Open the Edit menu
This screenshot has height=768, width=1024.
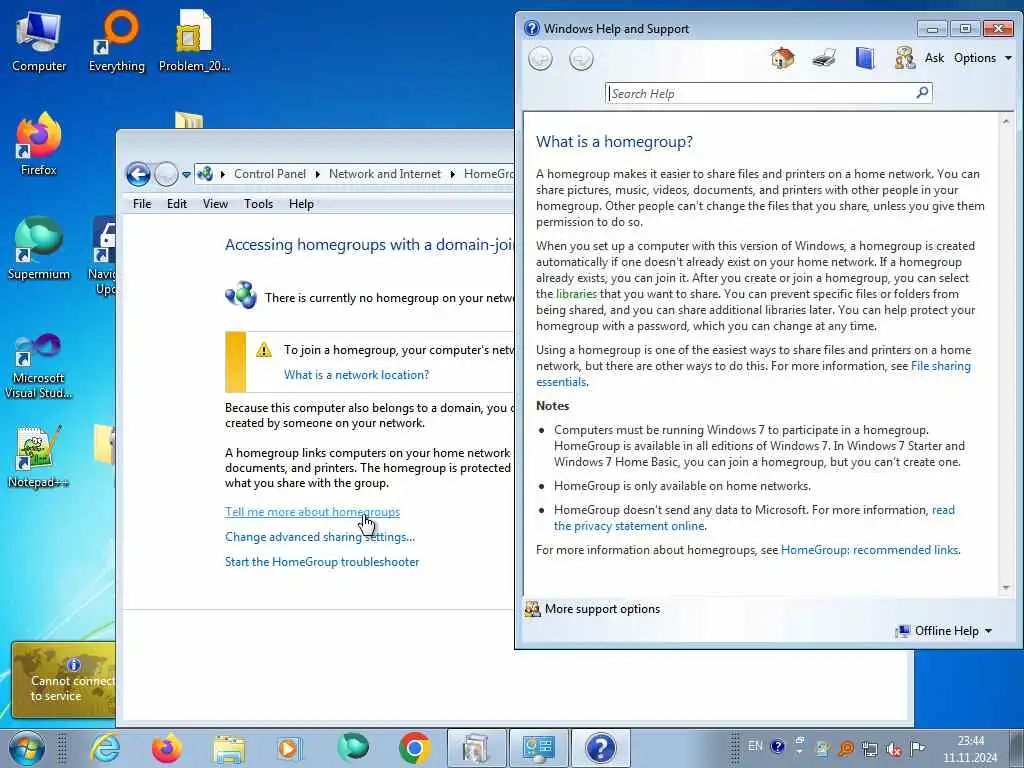click(177, 204)
